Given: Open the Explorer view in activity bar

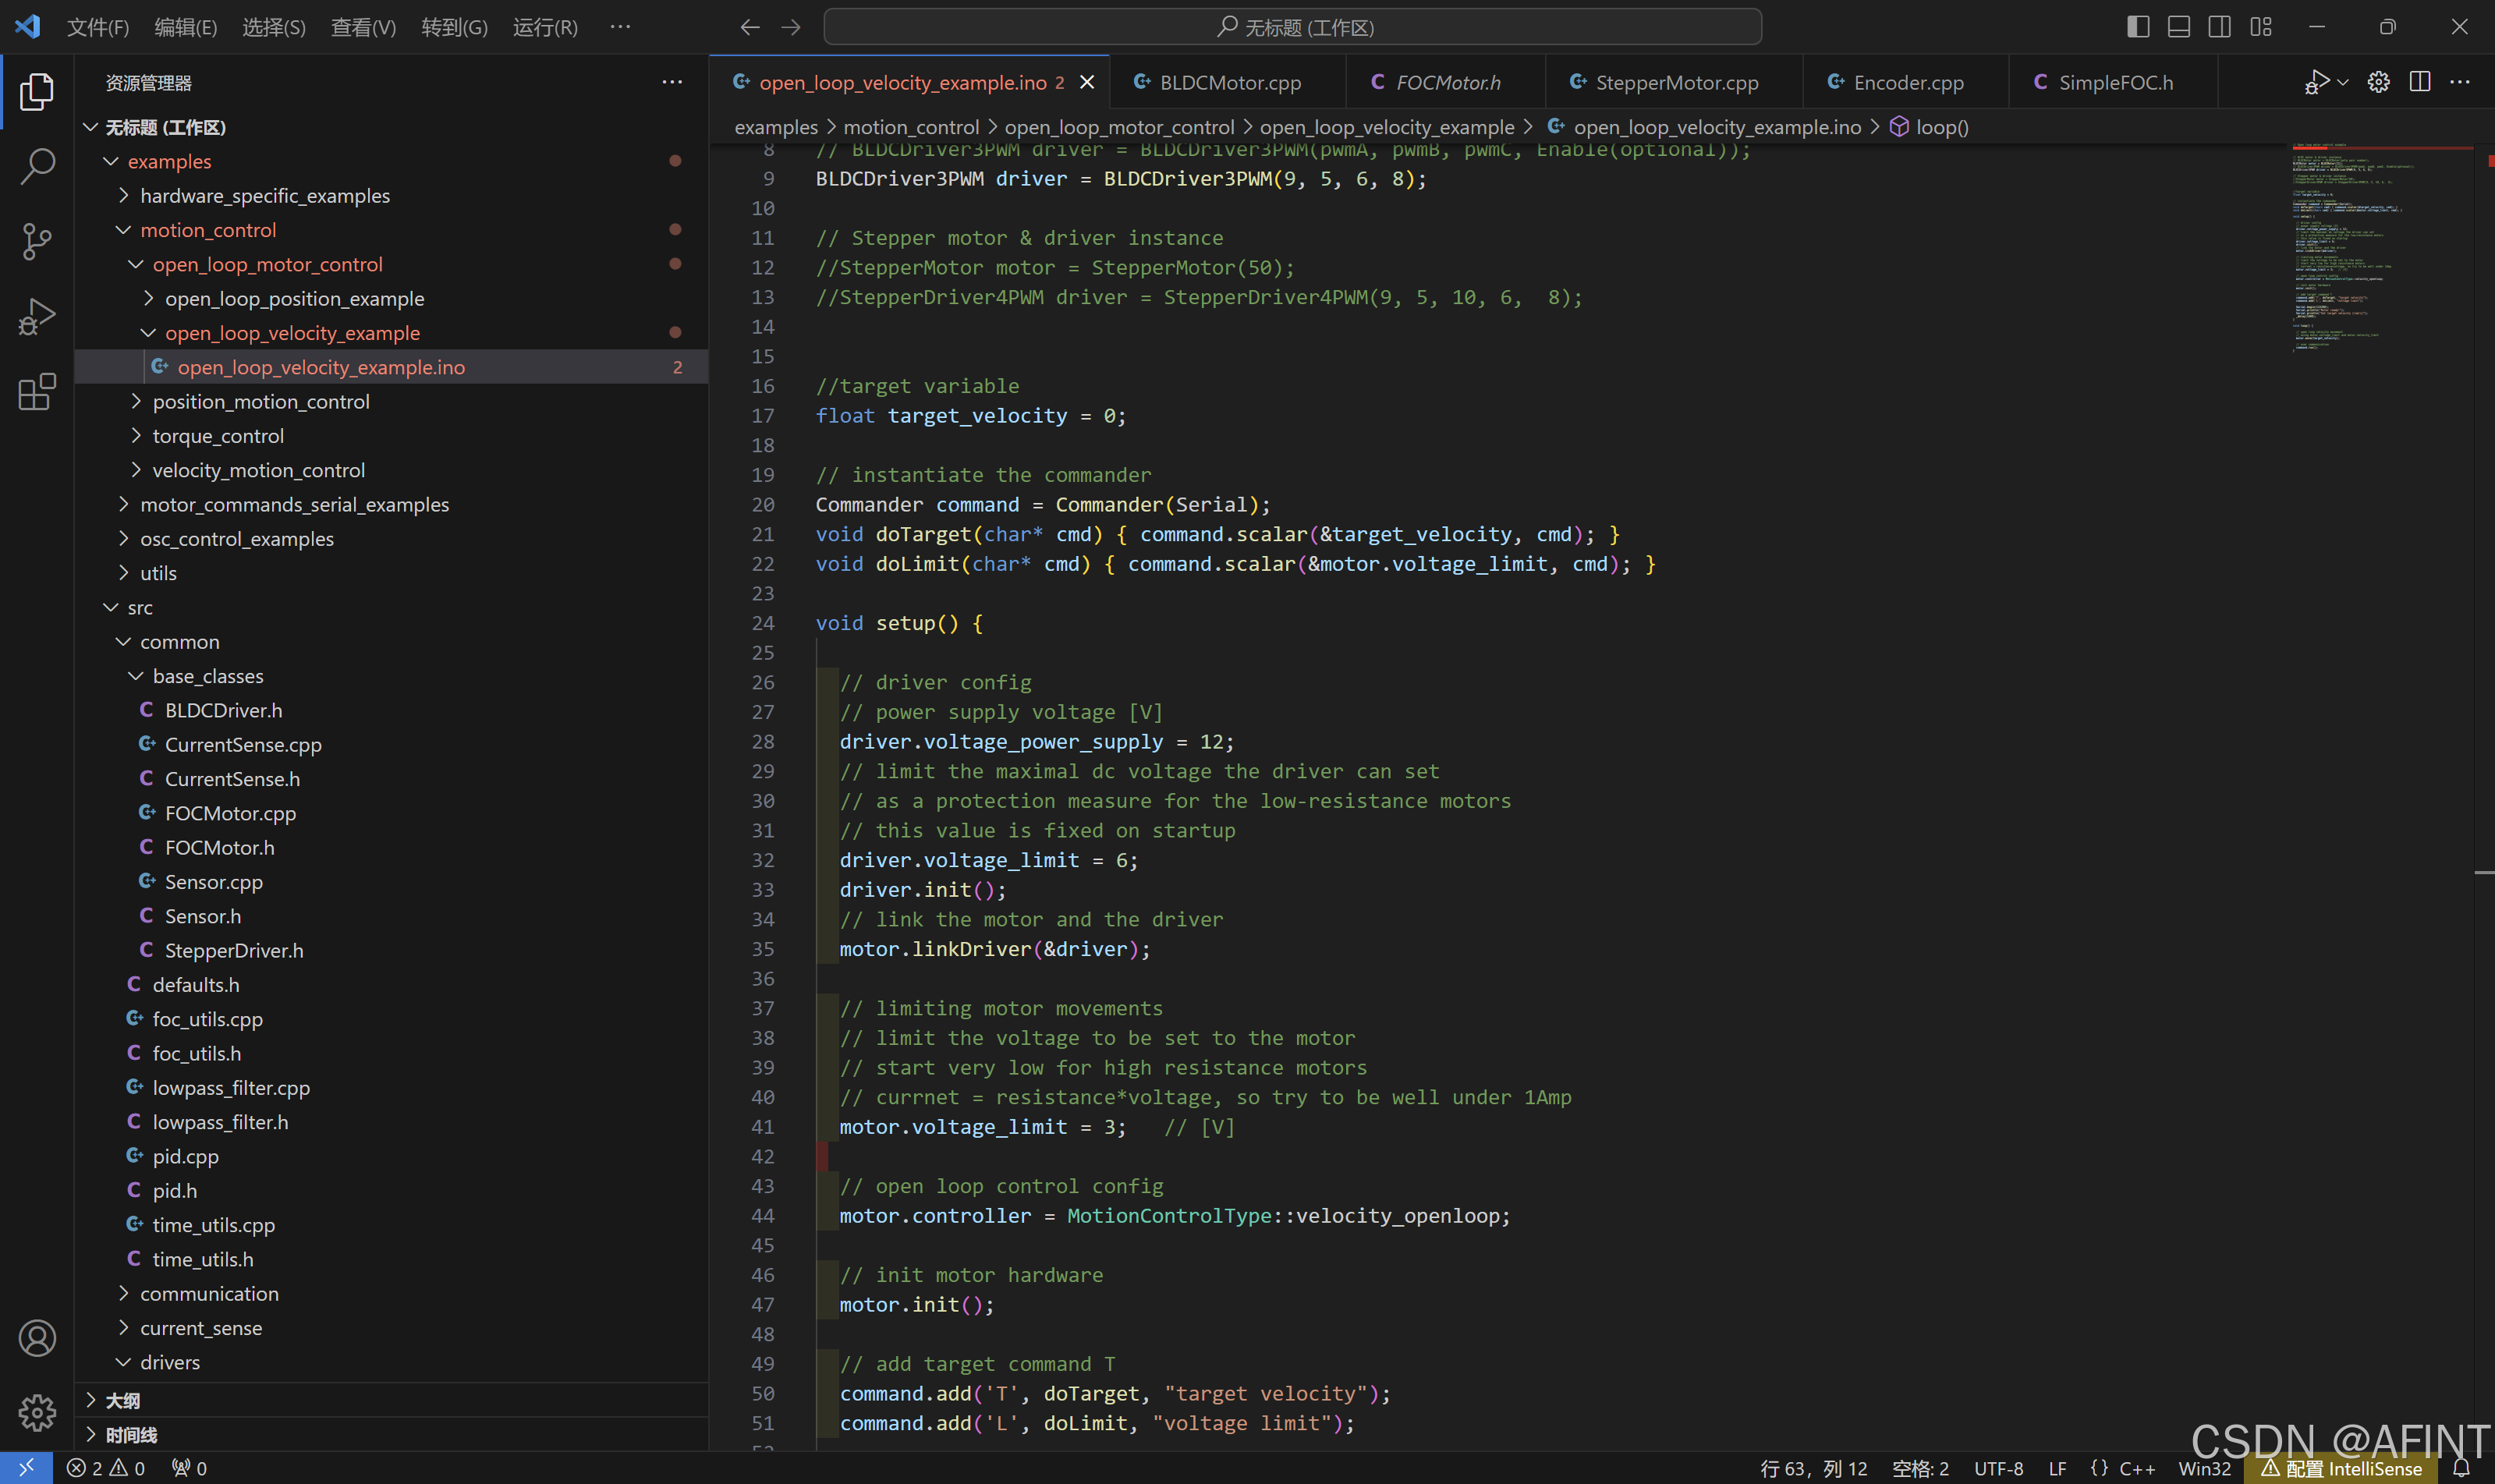Looking at the screenshot, I should pyautogui.click(x=37, y=91).
